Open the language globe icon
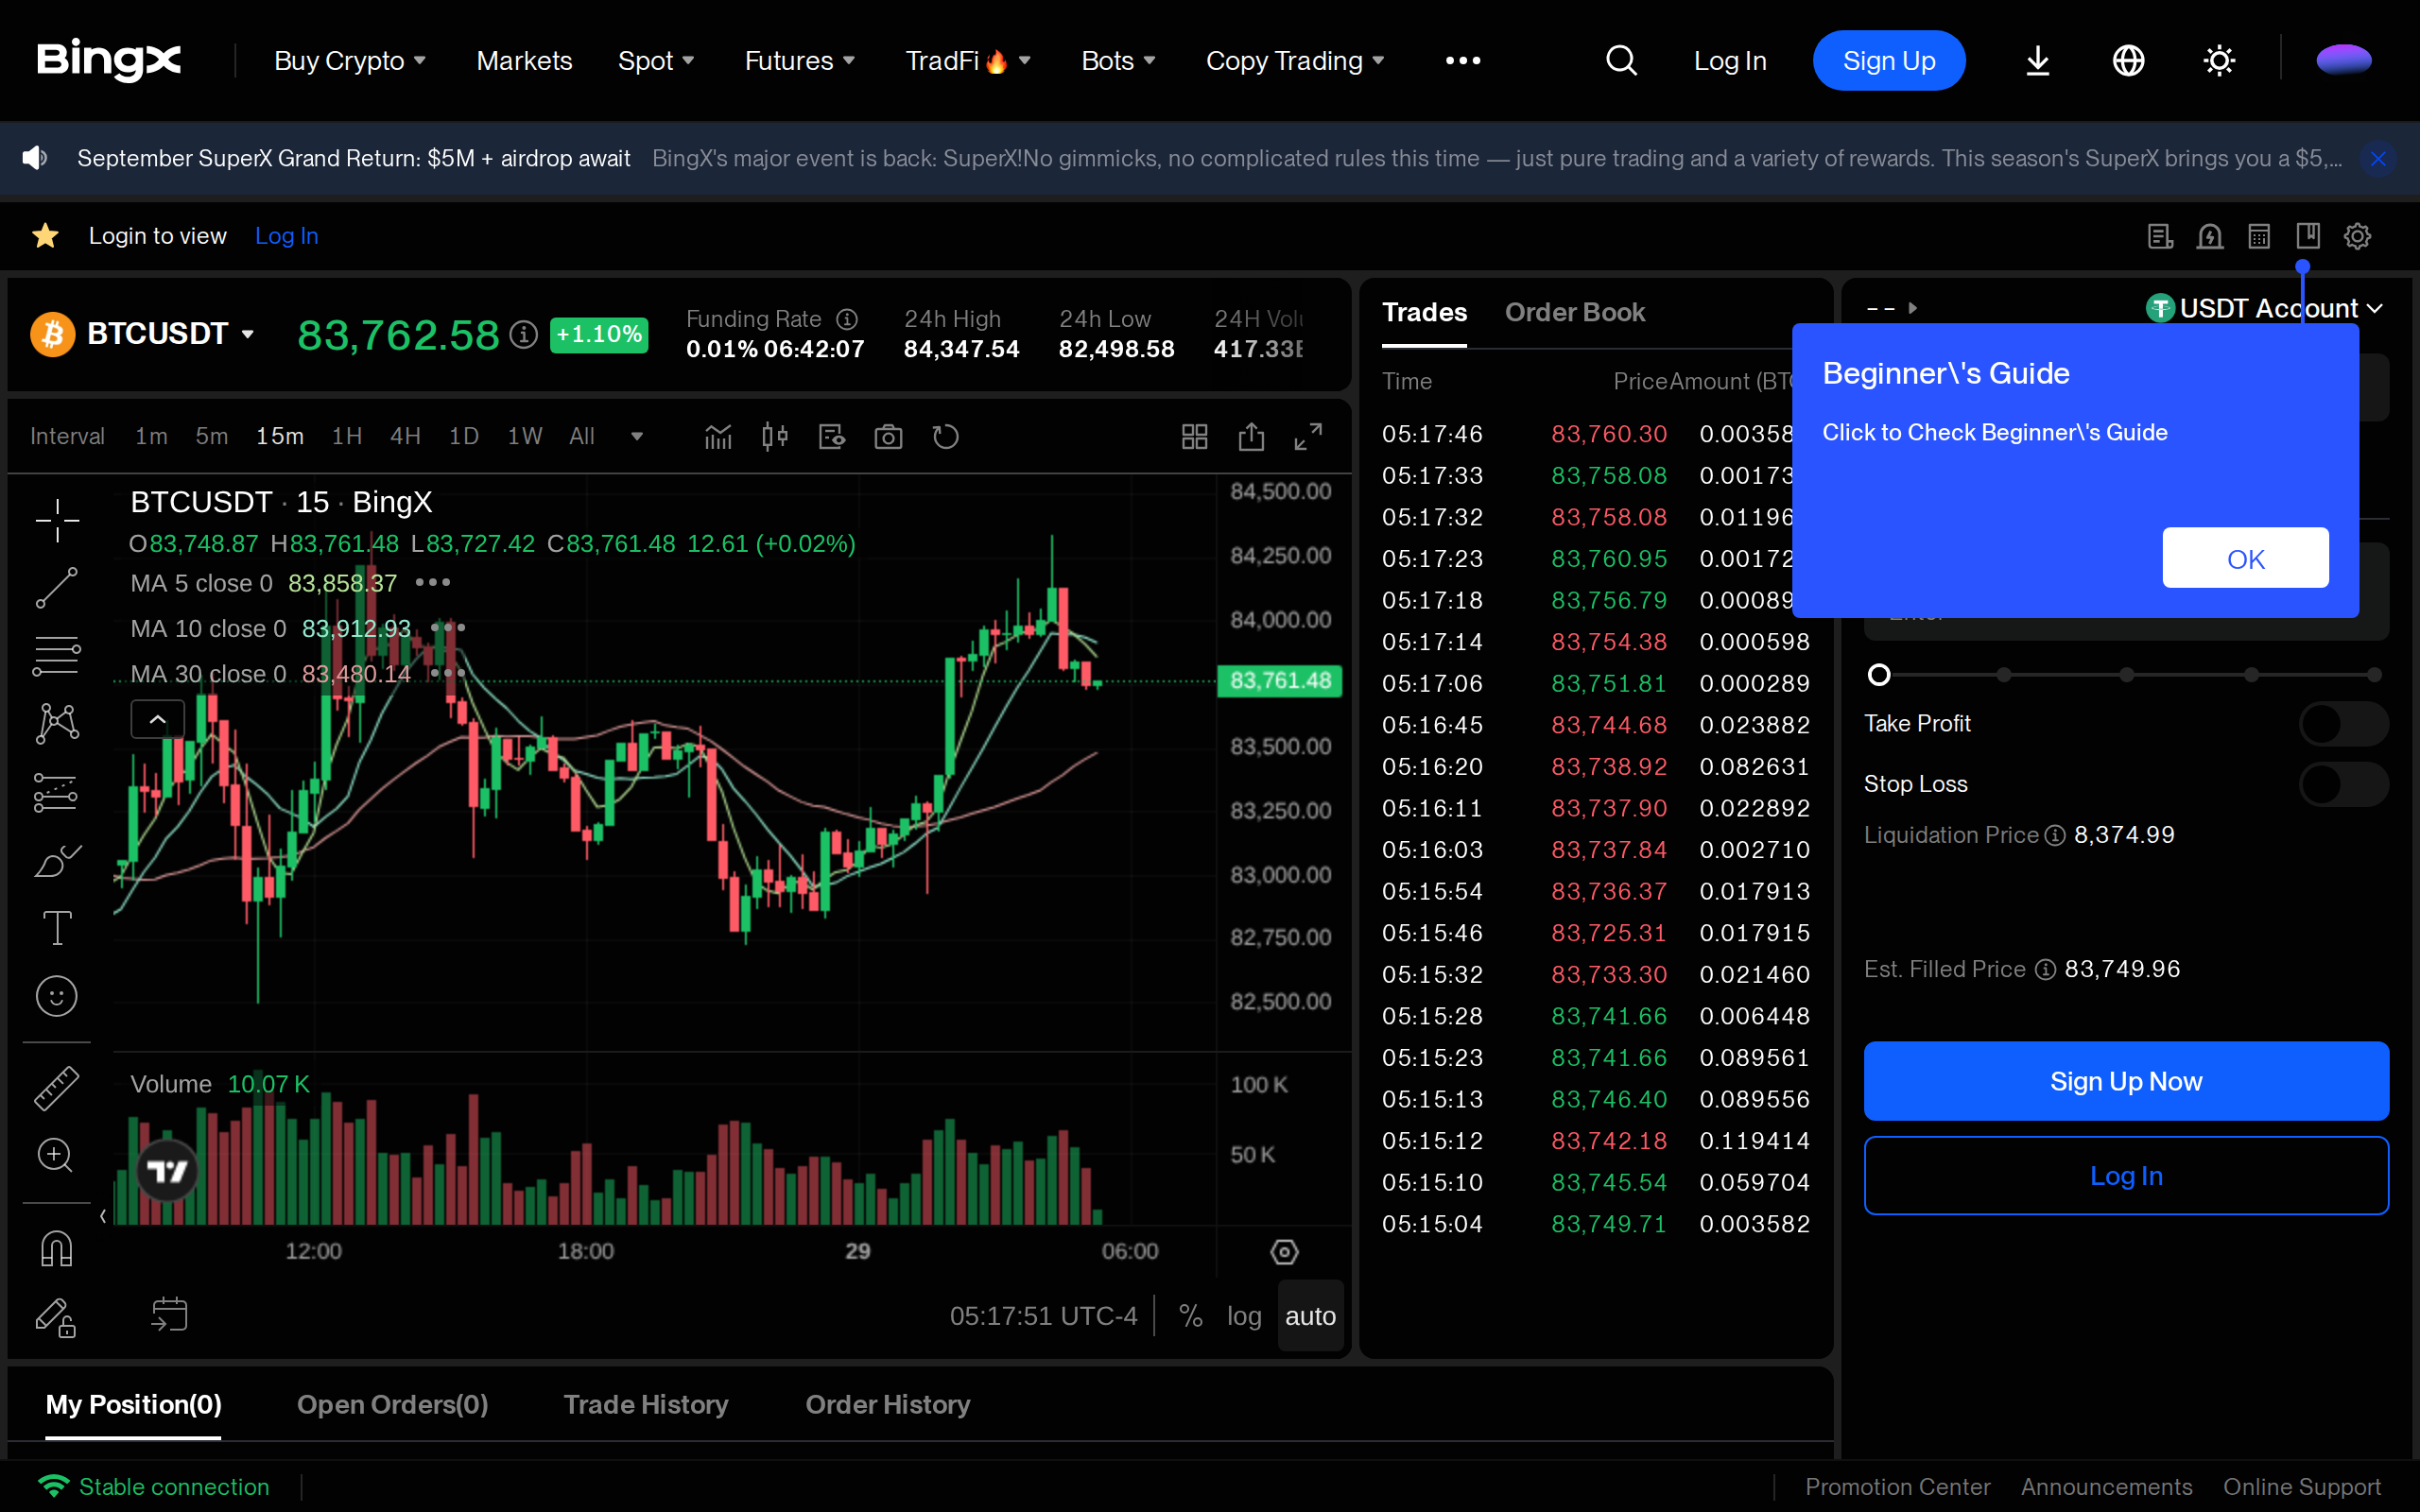Viewport: 2420px width, 1512px height. tap(2128, 61)
